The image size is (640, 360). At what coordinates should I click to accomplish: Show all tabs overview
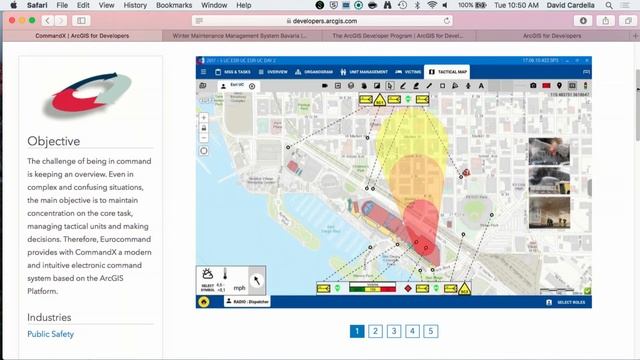[x=628, y=20]
